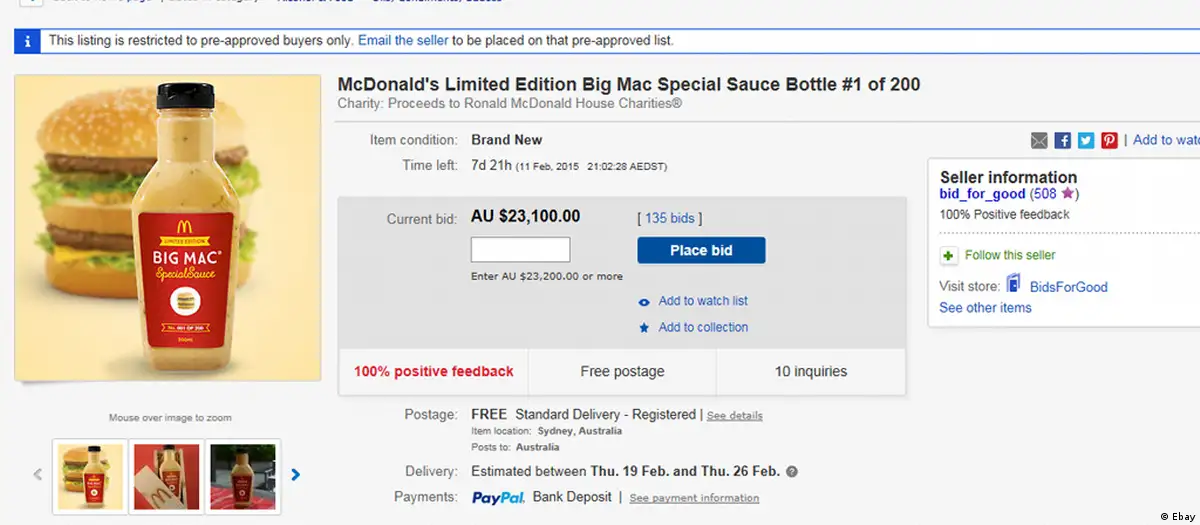Pin the listing on Pinterest
The width and height of the screenshot is (1200, 525).
tap(1109, 141)
